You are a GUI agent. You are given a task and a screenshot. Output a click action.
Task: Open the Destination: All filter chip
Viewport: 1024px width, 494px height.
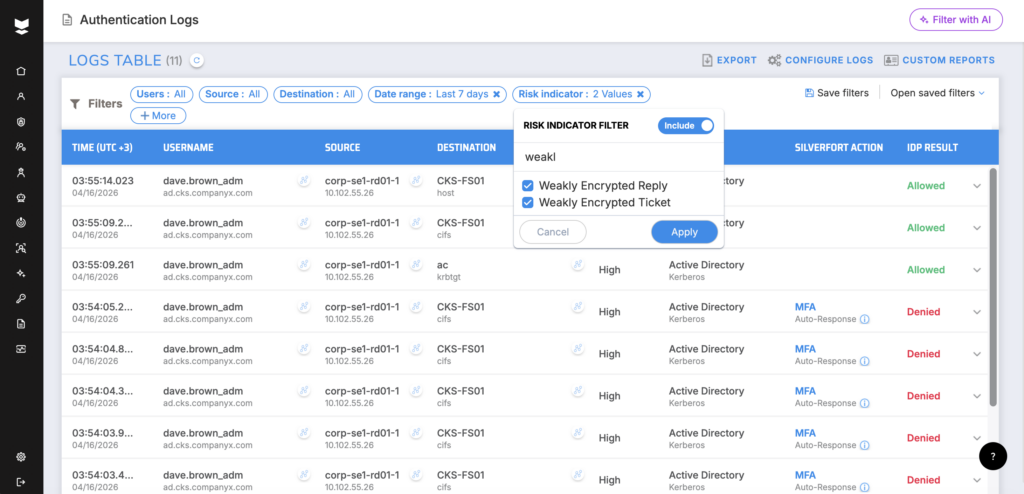[x=317, y=94]
